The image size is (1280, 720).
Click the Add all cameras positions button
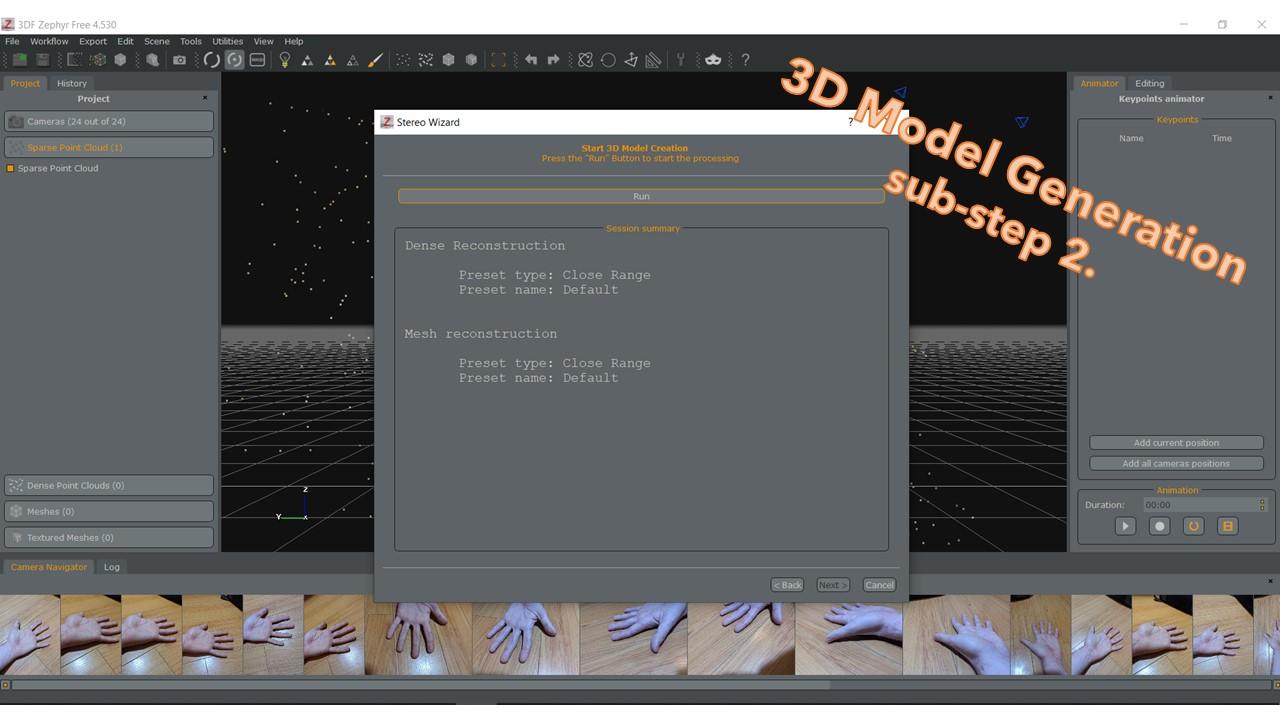point(1176,464)
